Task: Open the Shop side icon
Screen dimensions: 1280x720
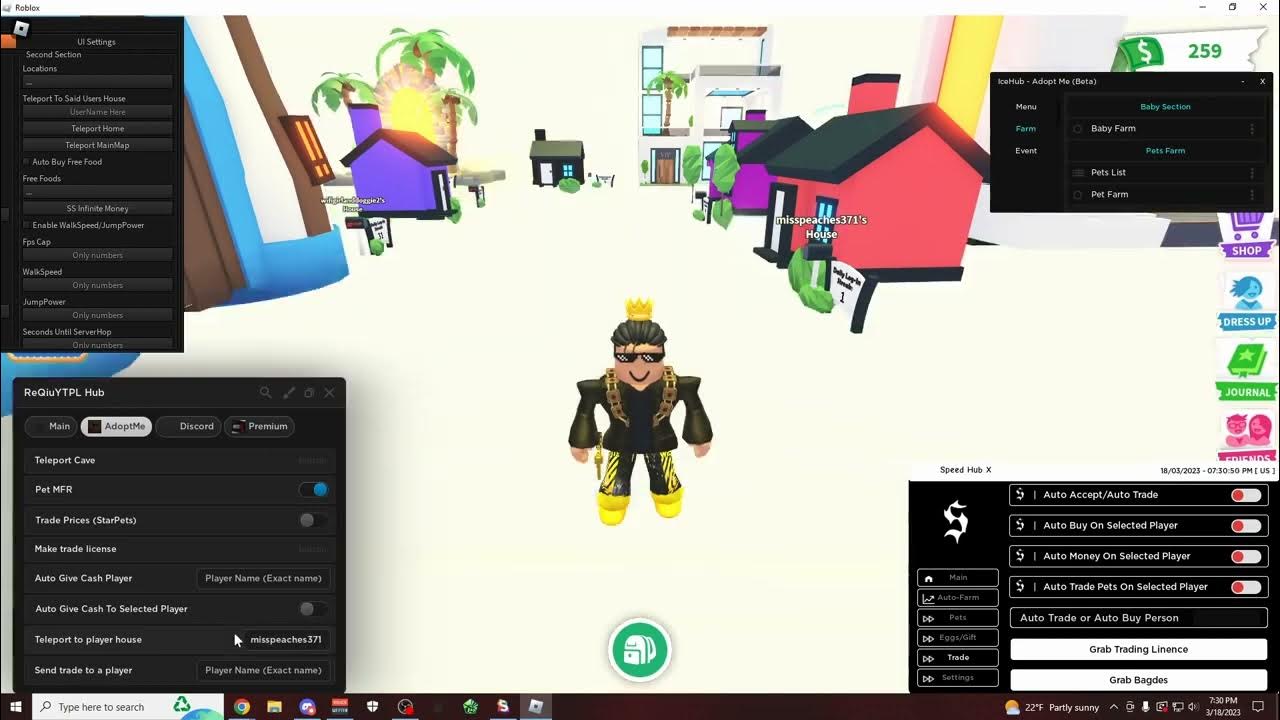Action: [x=1246, y=235]
